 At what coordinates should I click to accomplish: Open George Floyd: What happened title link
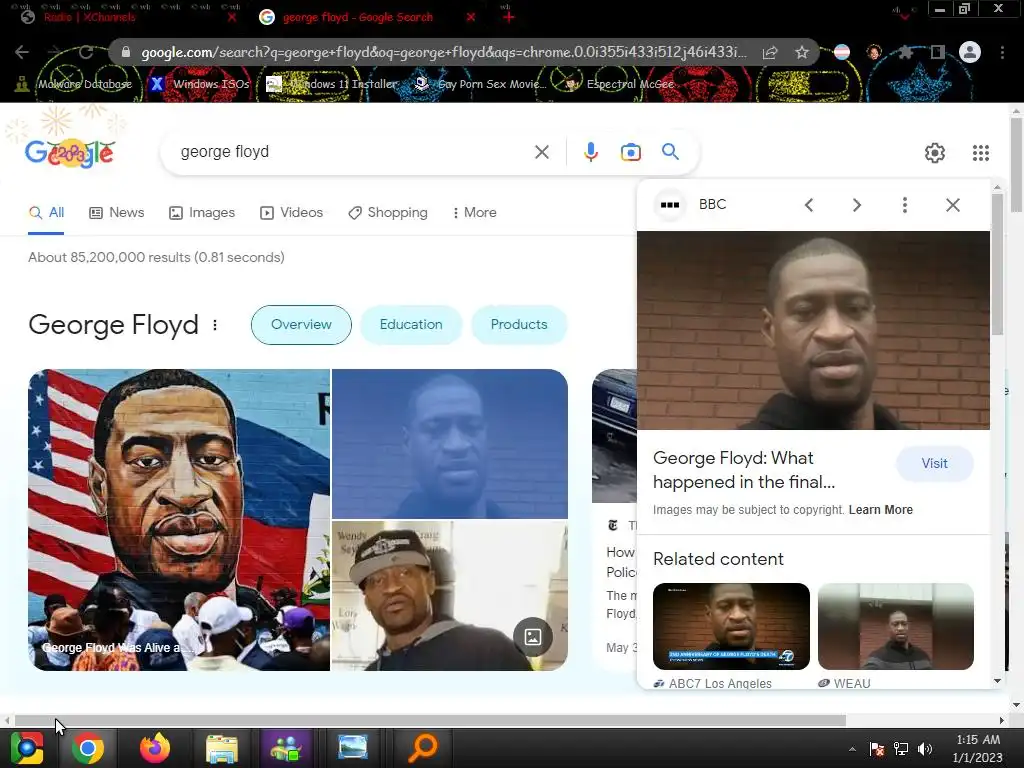coord(744,470)
